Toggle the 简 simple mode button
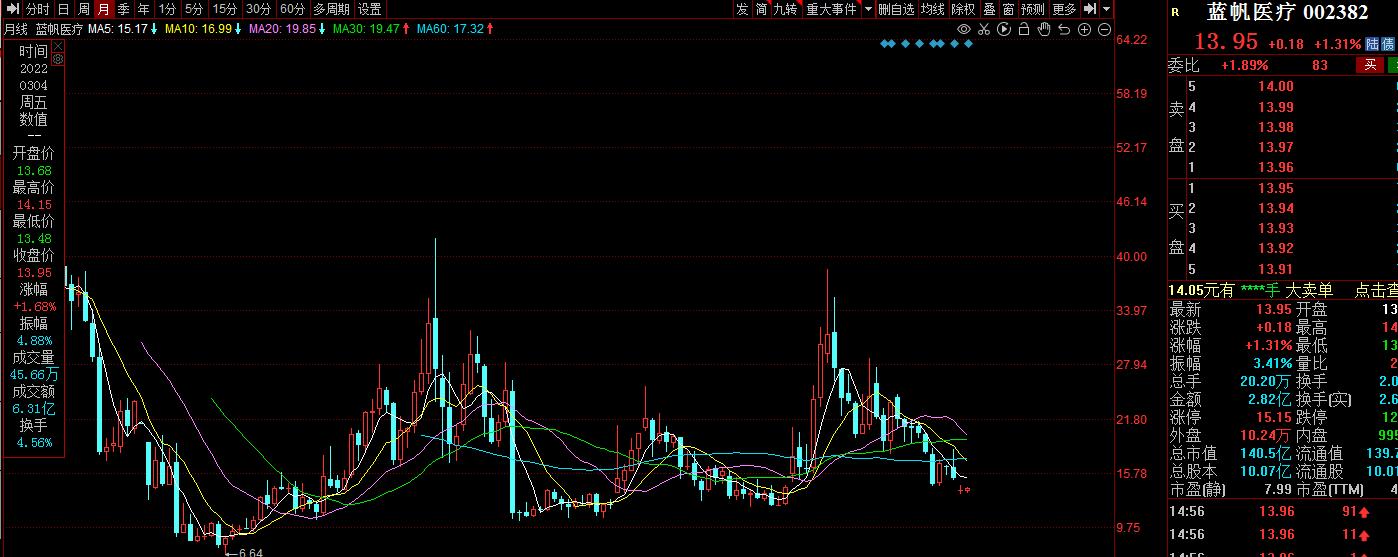Image resolution: width=1398 pixels, height=557 pixels. [x=762, y=9]
